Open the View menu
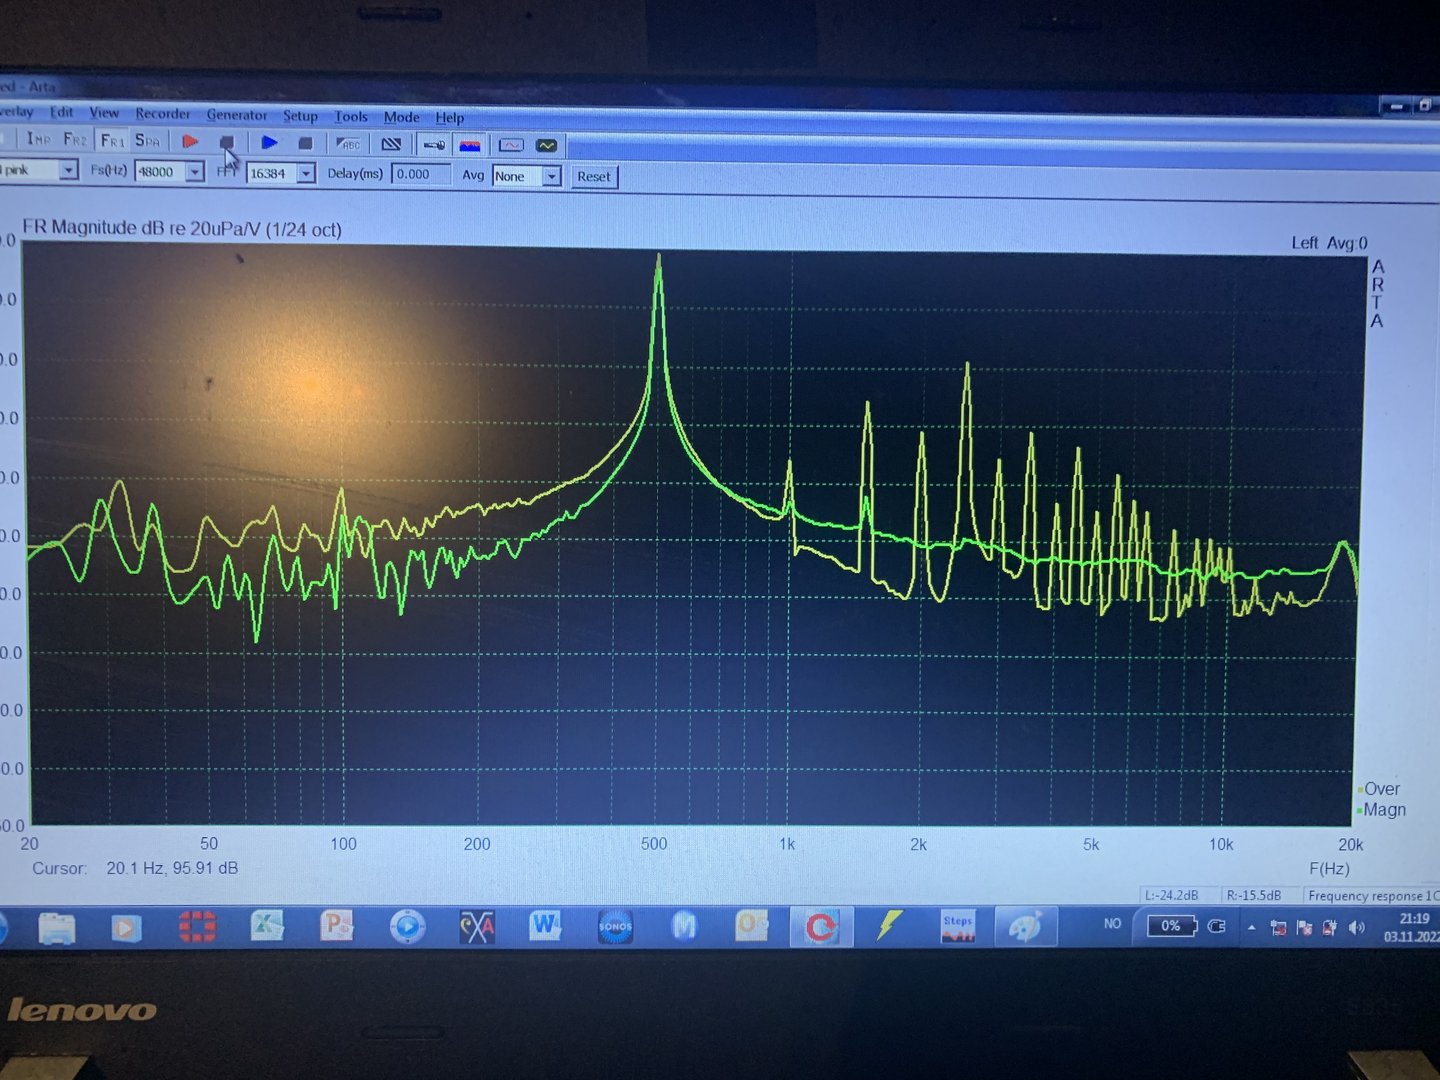The width and height of the screenshot is (1440, 1080). (x=104, y=113)
